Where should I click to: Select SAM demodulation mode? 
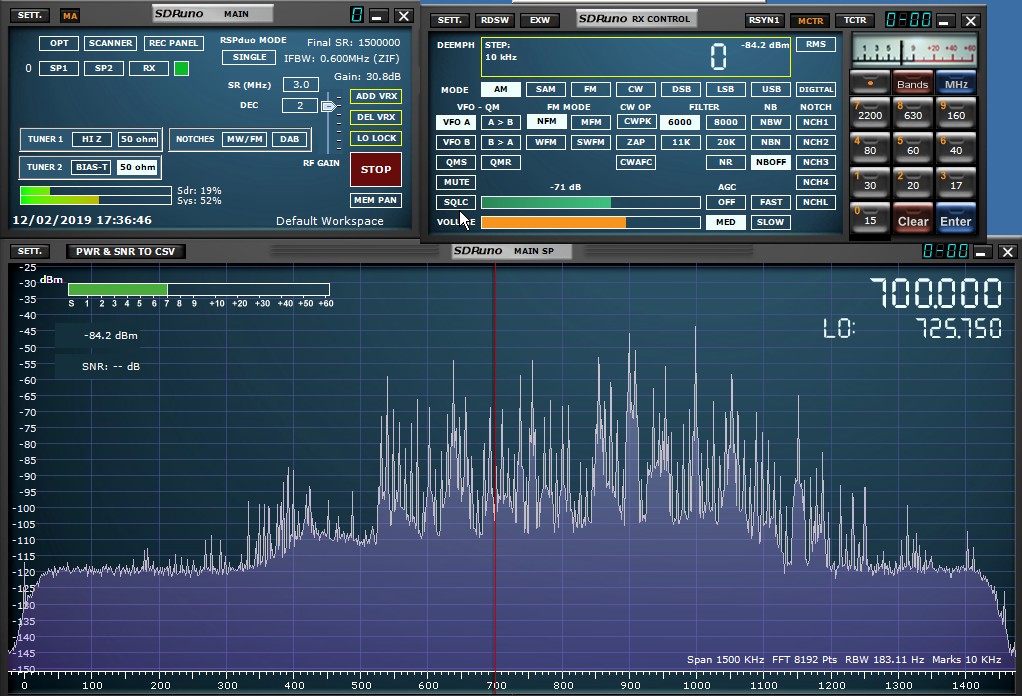pos(546,89)
